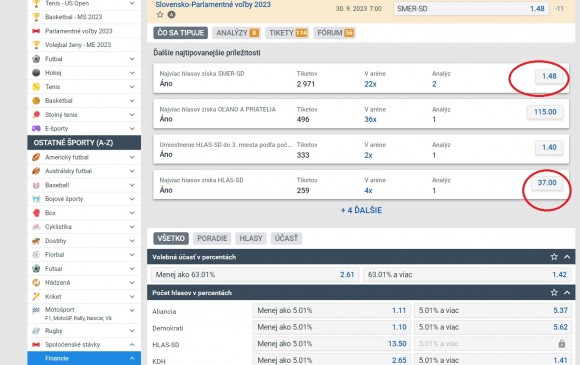This screenshot has width=580, height=365.
Task: Select the HLASY filter tab
Action: tap(251, 239)
